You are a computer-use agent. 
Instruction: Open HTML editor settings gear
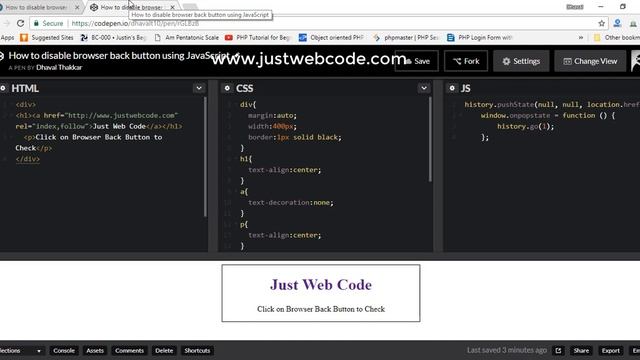pyautogui.click(x=3, y=88)
